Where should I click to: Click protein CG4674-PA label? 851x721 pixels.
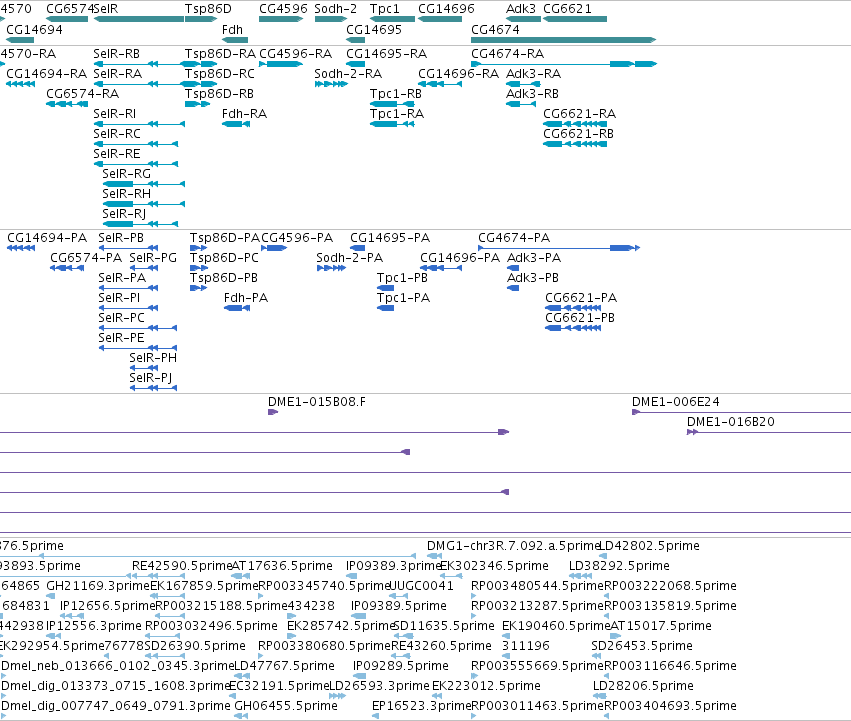[x=514, y=238]
